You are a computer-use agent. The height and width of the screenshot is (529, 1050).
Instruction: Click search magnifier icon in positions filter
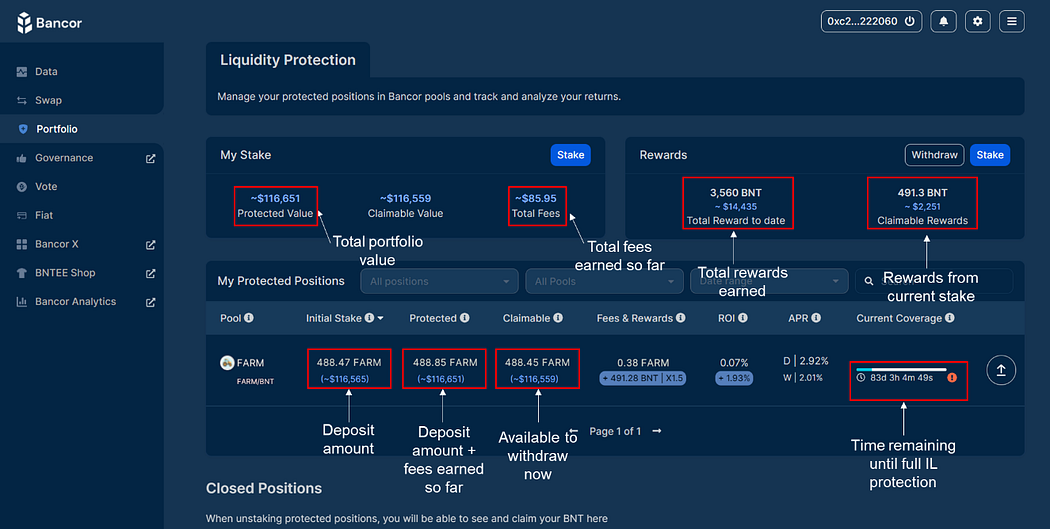click(869, 281)
